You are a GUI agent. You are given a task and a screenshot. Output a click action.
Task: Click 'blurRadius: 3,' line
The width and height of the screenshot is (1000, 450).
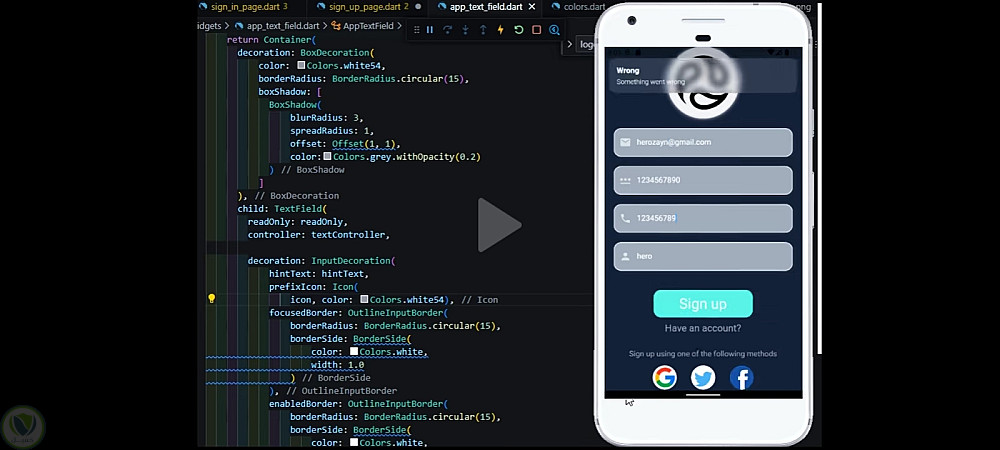[327, 117]
